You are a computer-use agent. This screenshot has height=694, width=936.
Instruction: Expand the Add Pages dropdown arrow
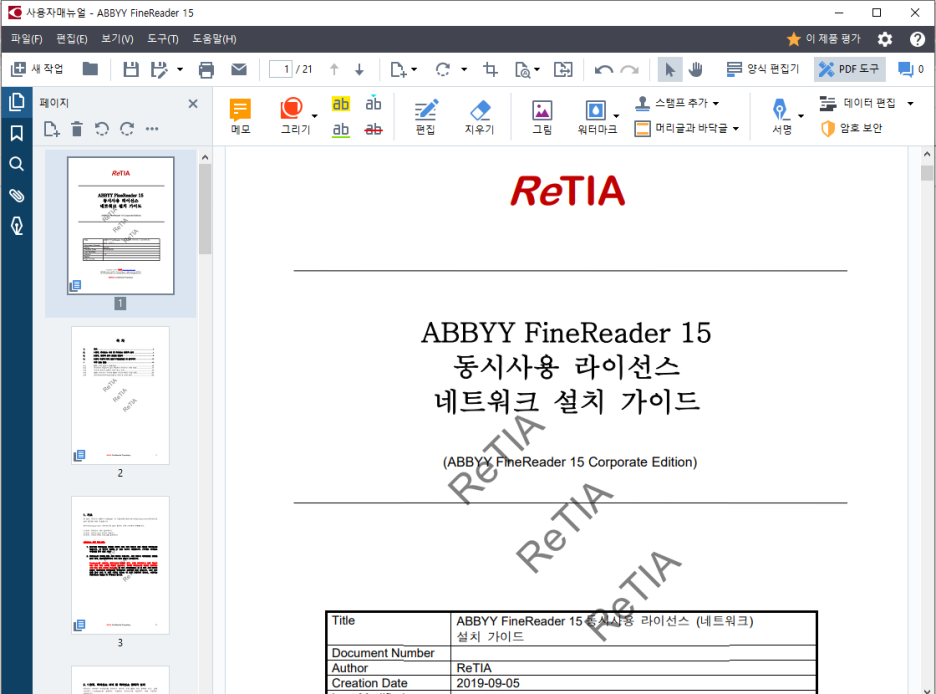(414, 70)
